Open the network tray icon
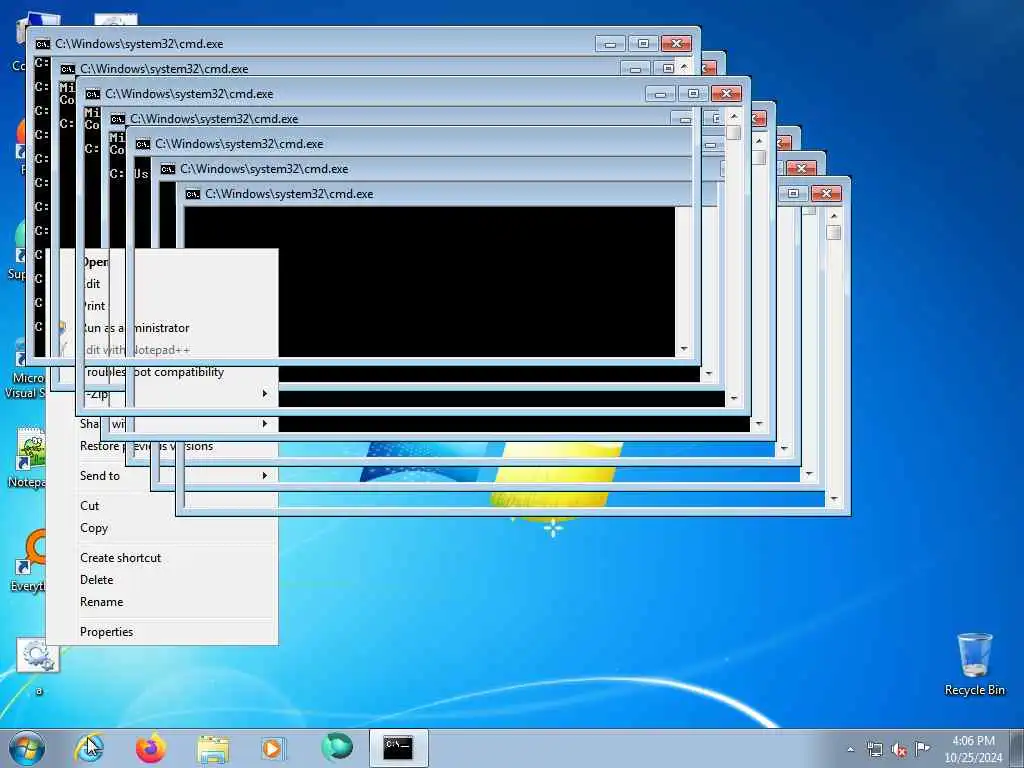 (x=874, y=749)
